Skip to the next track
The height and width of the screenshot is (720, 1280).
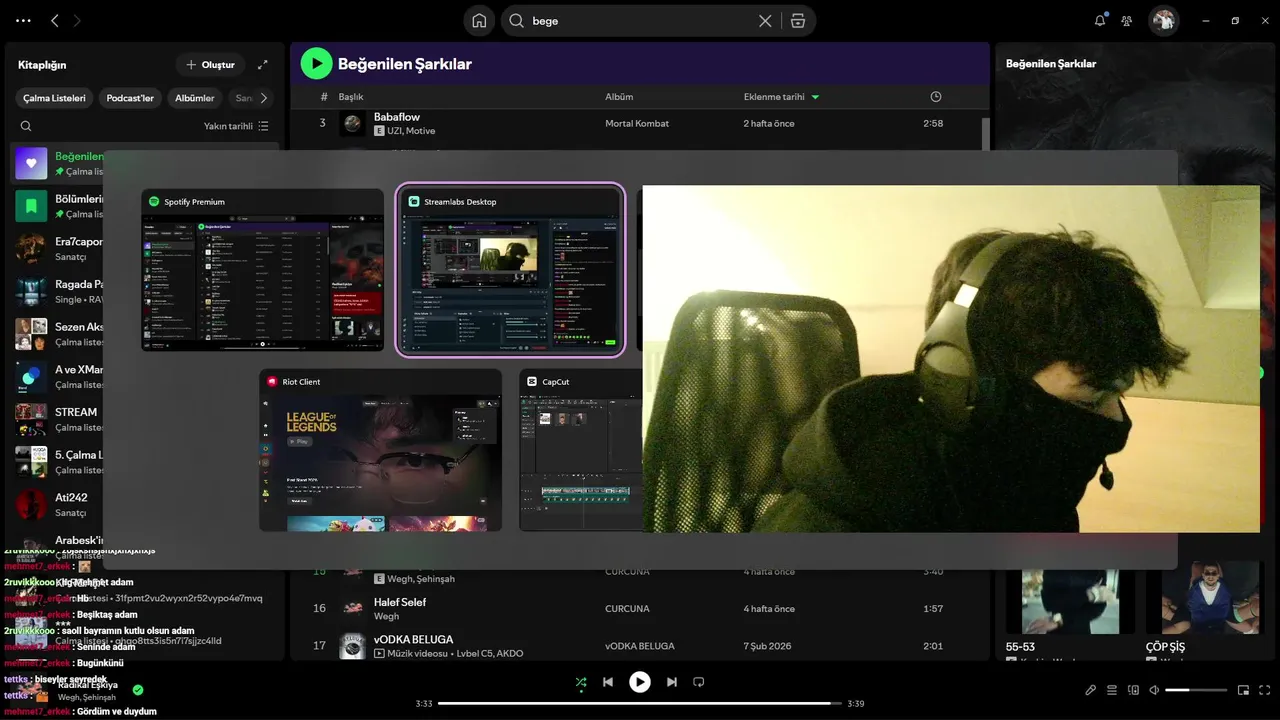[x=672, y=682]
